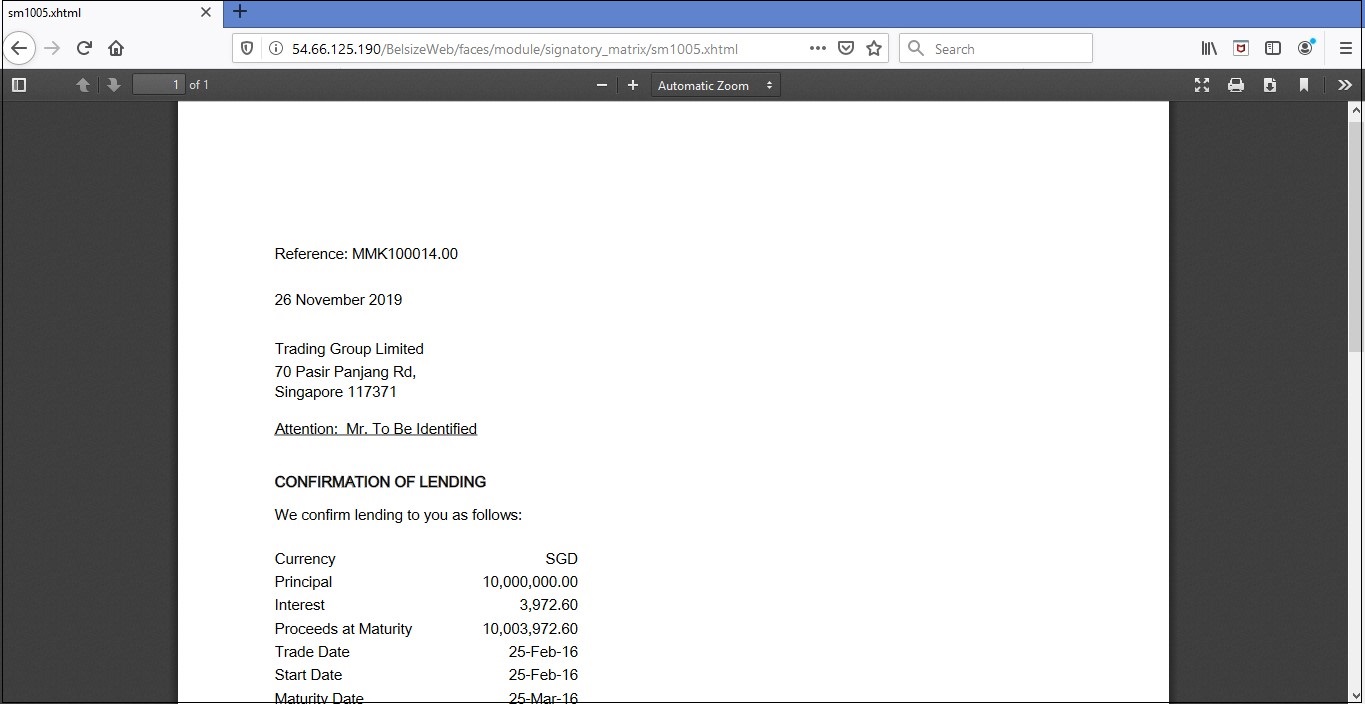Open the red extension icon in toolbar

click(1241, 48)
